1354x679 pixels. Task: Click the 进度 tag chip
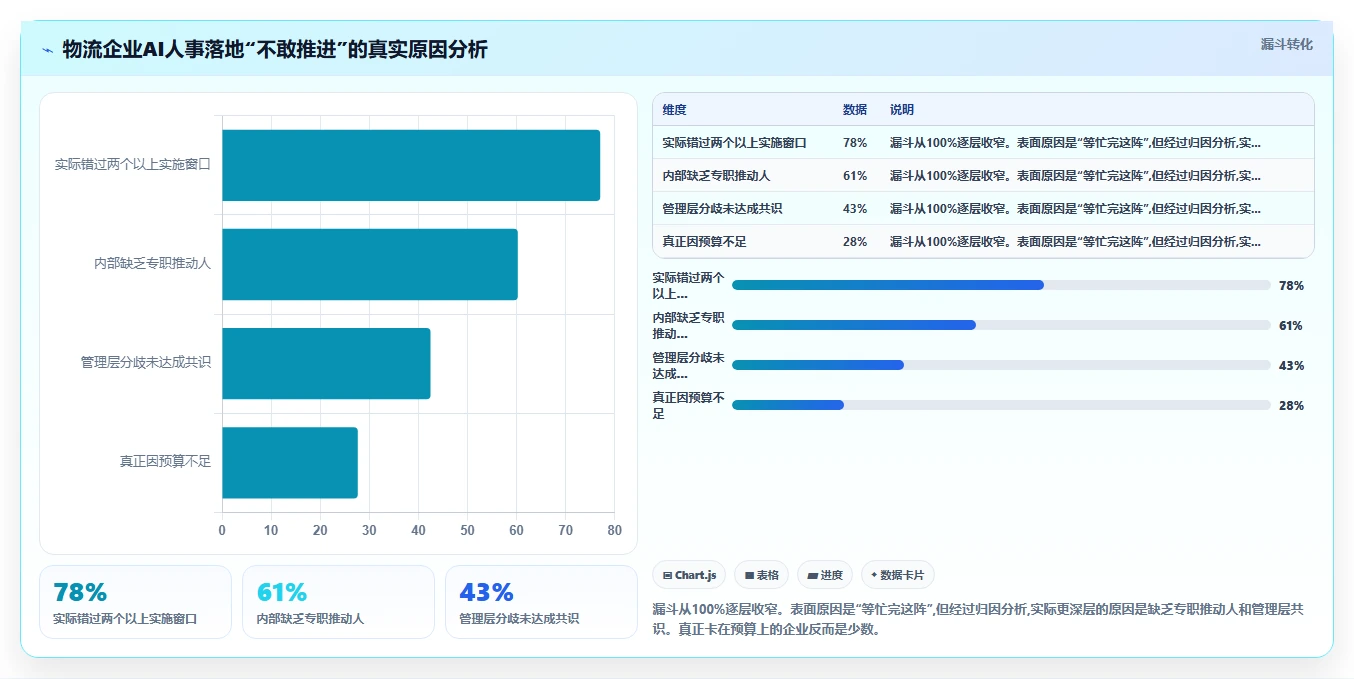[x=825, y=575]
